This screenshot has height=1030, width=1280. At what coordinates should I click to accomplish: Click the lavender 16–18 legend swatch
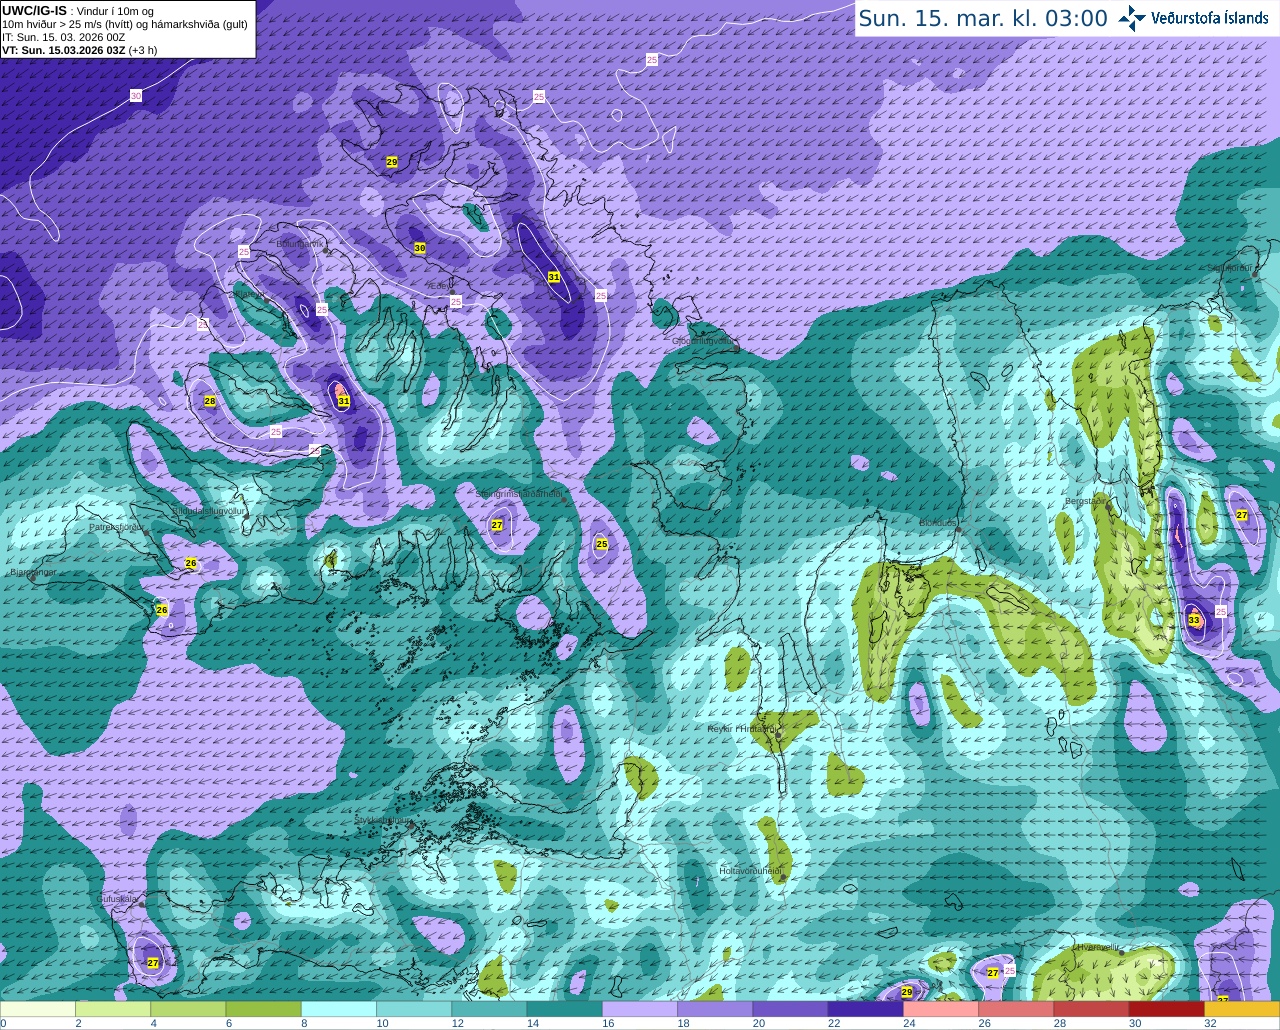click(640, 1009)
